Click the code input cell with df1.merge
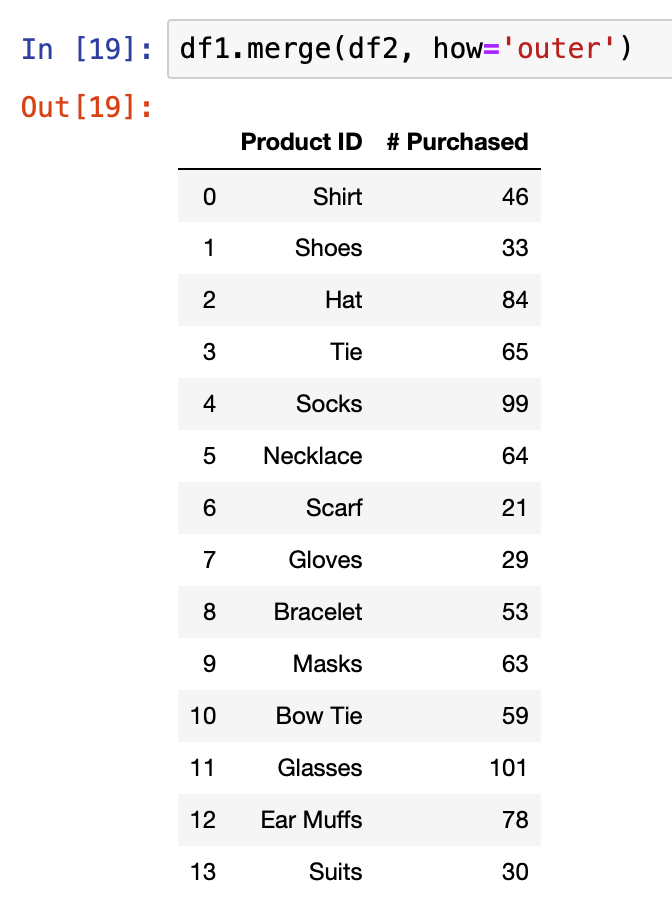 pos(420,49)
